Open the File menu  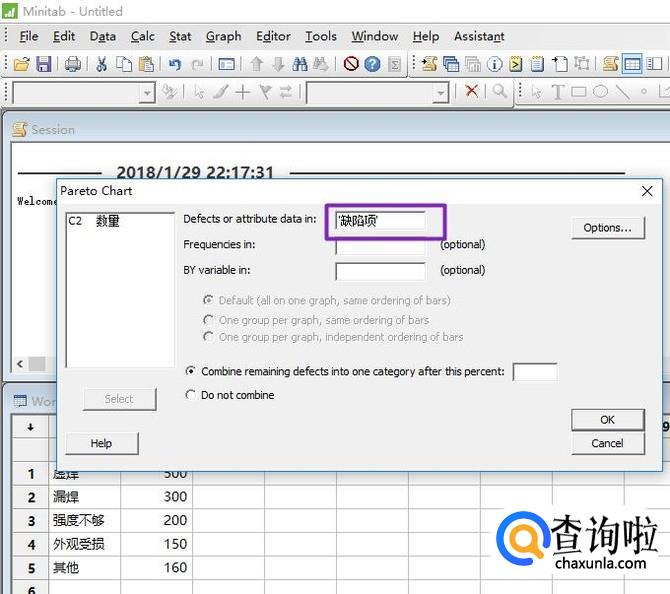click(29, 36)
